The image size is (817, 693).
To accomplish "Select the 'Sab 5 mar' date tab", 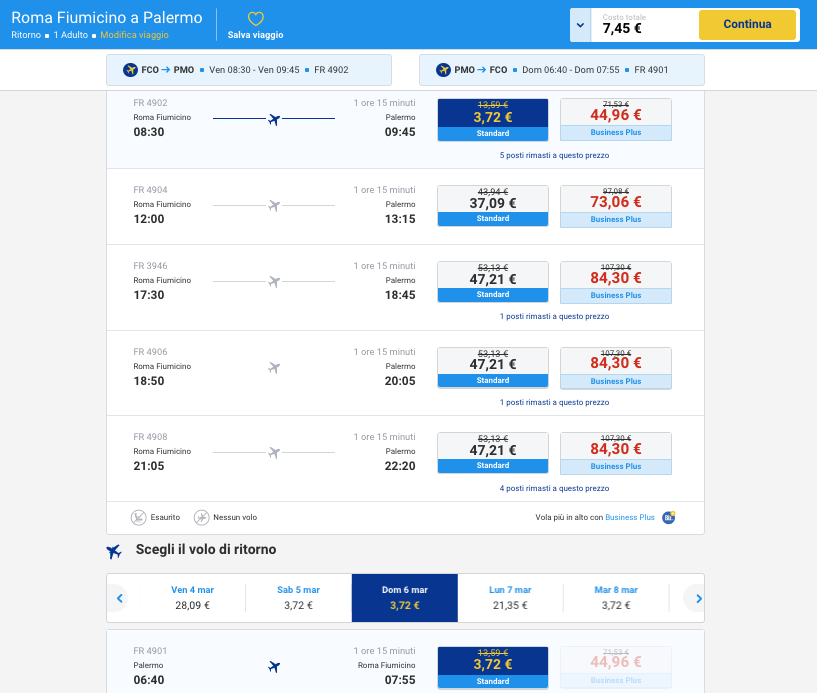I will point(298,597).
